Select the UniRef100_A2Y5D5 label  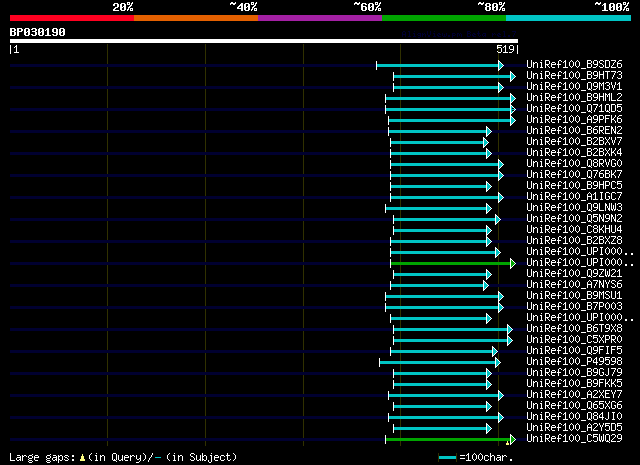(574, 428)
